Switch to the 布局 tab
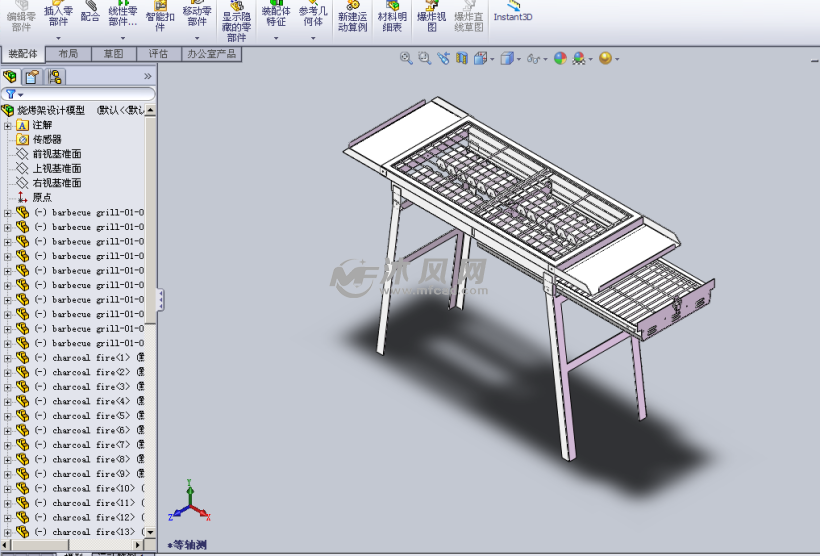The width and height of the screenshot is (820, 556). pos(68,54)
